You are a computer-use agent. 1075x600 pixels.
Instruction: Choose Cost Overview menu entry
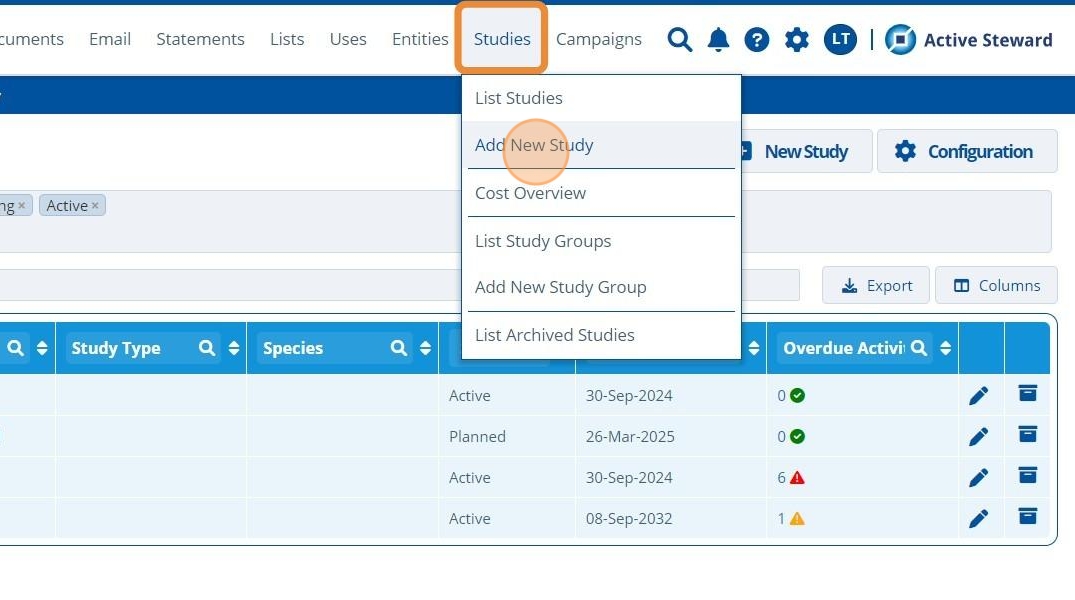click(530, 193)
